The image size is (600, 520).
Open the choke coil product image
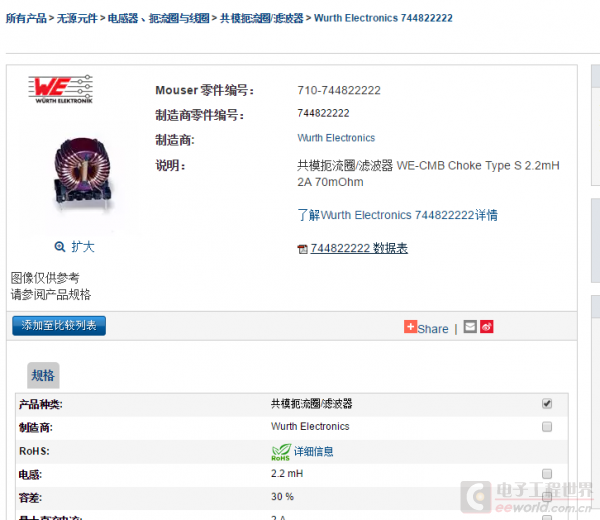coord(83,174)
